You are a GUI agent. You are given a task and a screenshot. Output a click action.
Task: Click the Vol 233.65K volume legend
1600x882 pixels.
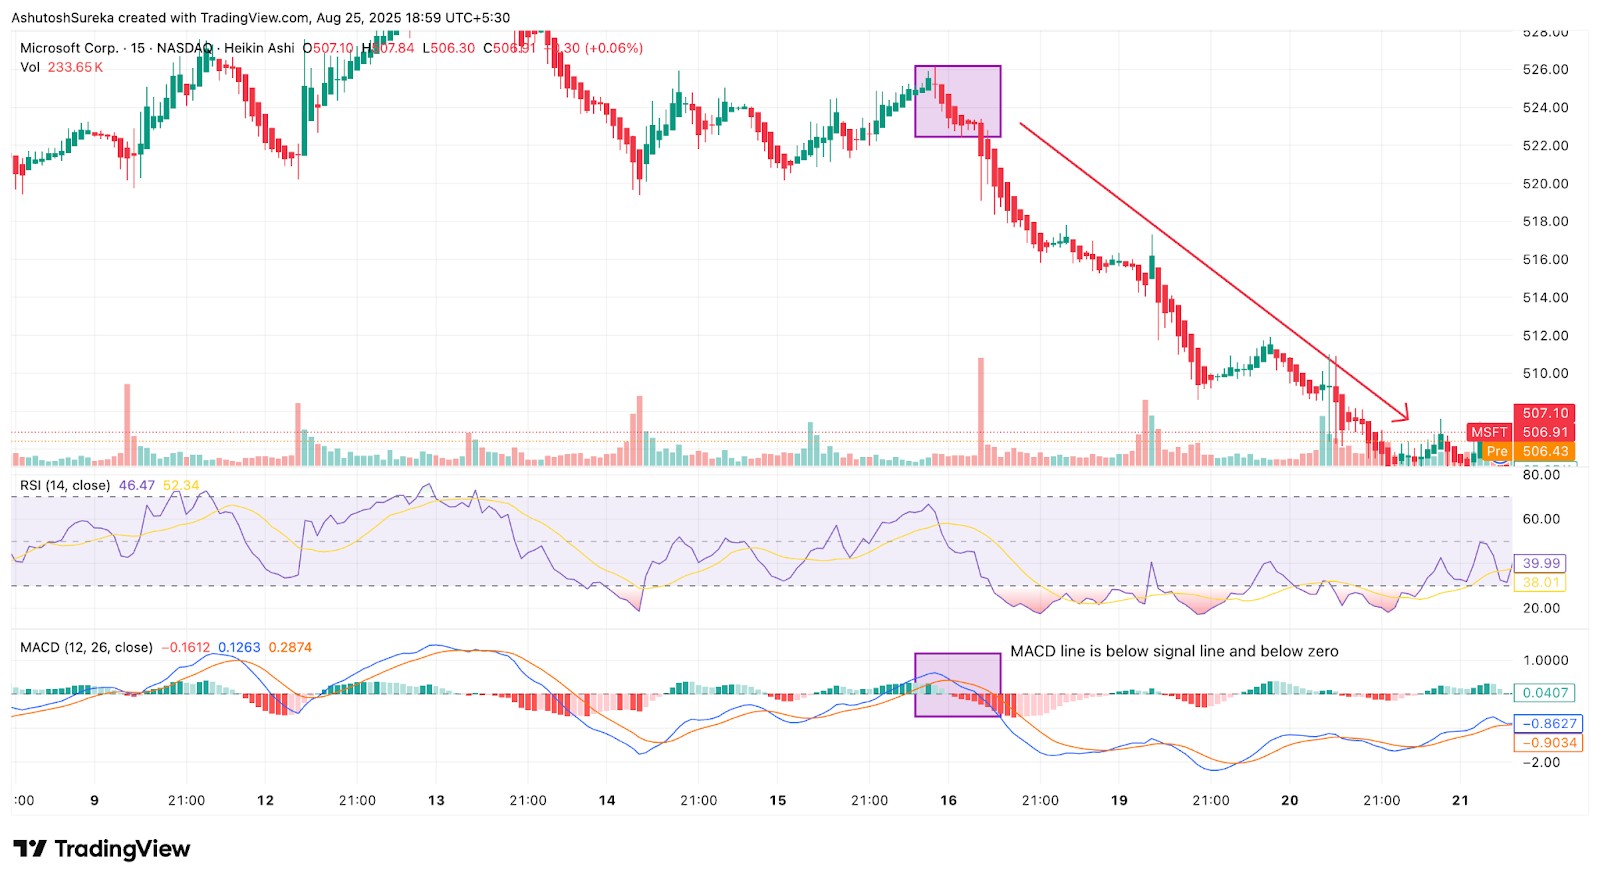pyautogui.click(x=61, y=67)
